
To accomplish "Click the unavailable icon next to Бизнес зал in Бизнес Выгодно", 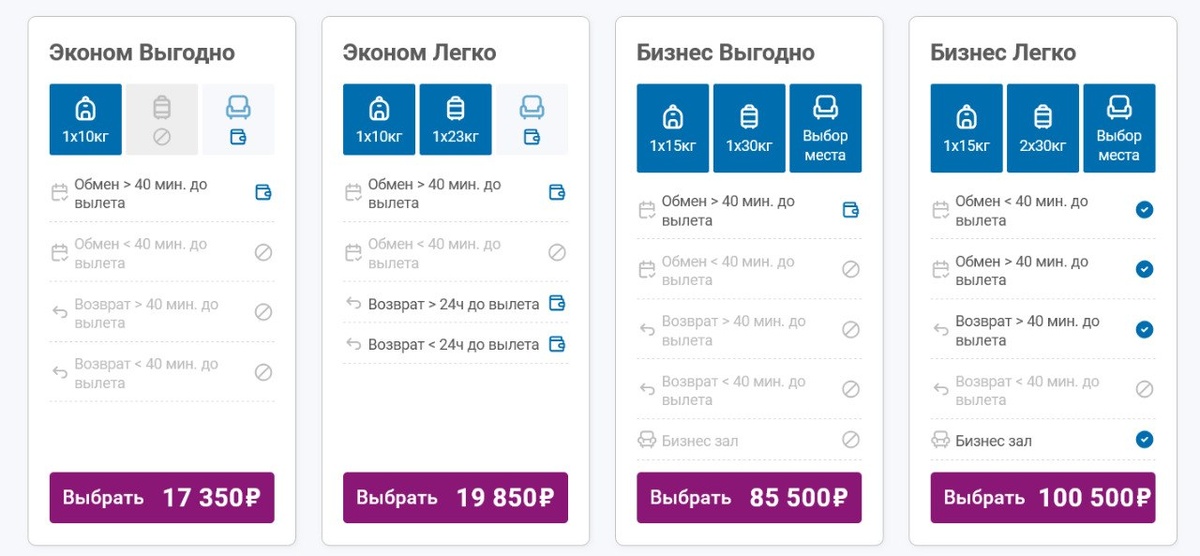I will (850, 440).
